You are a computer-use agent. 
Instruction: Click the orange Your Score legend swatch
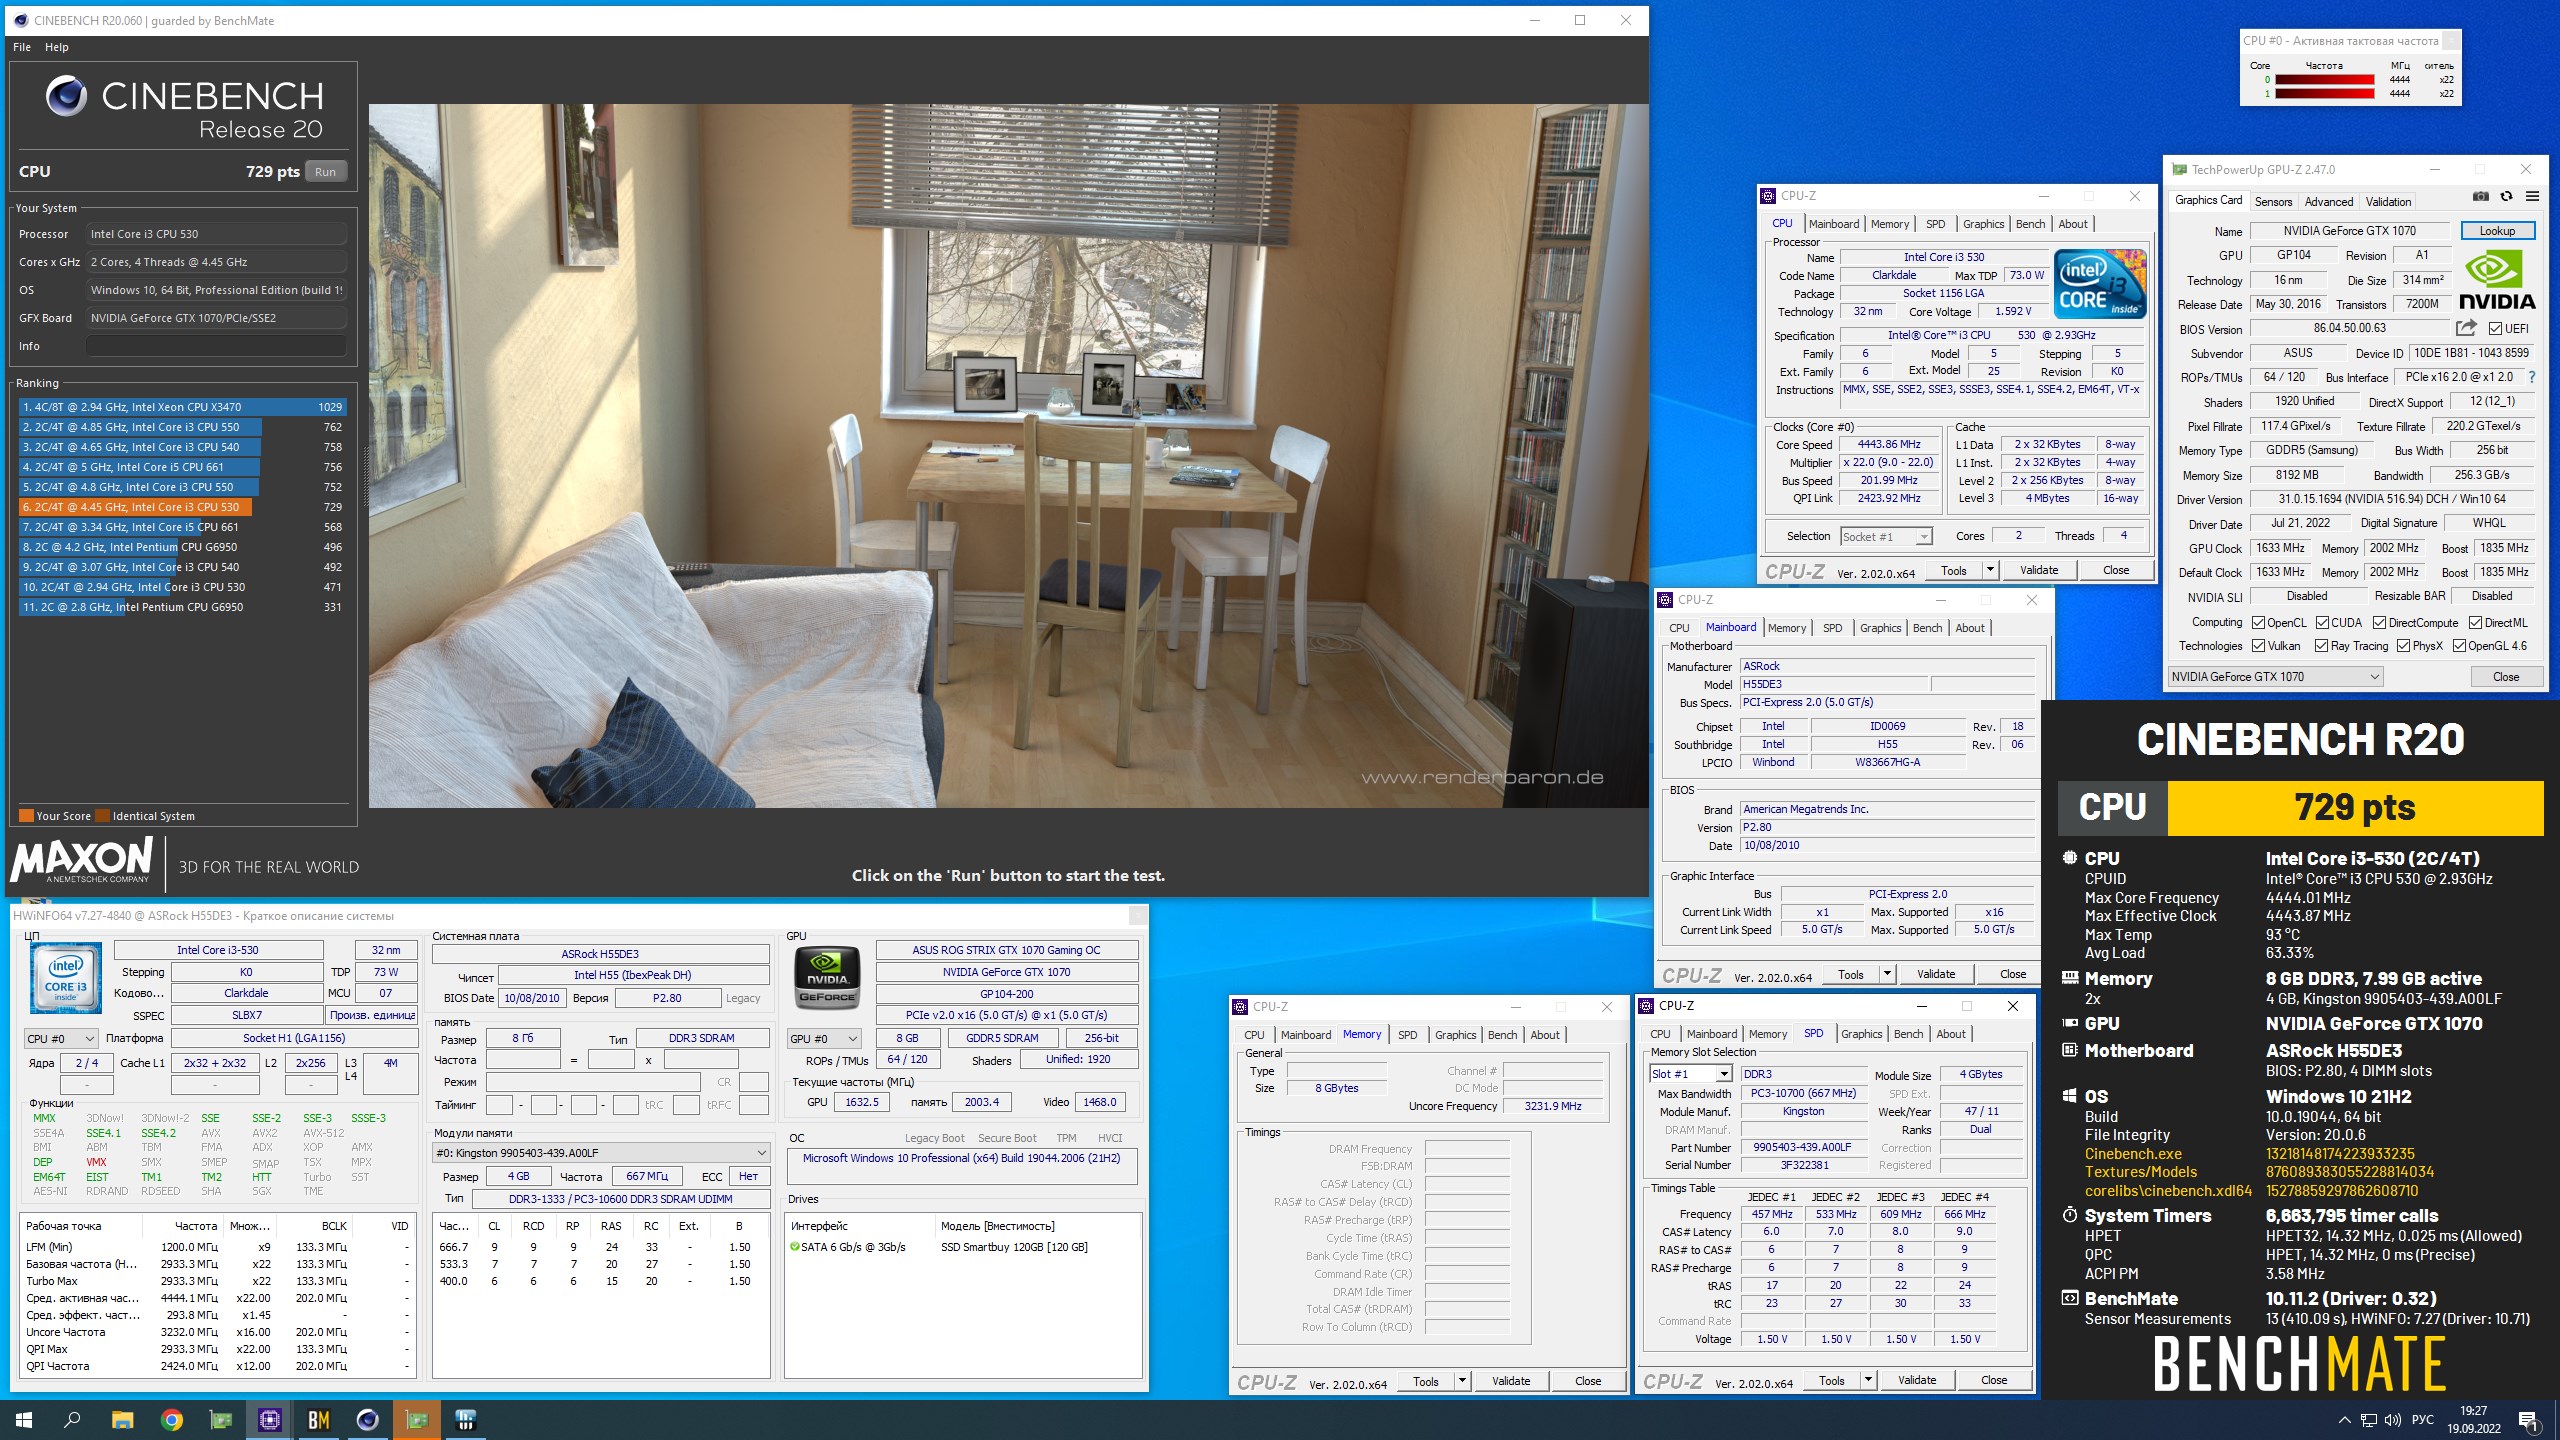pyautogui.click(x=26, y=815)
